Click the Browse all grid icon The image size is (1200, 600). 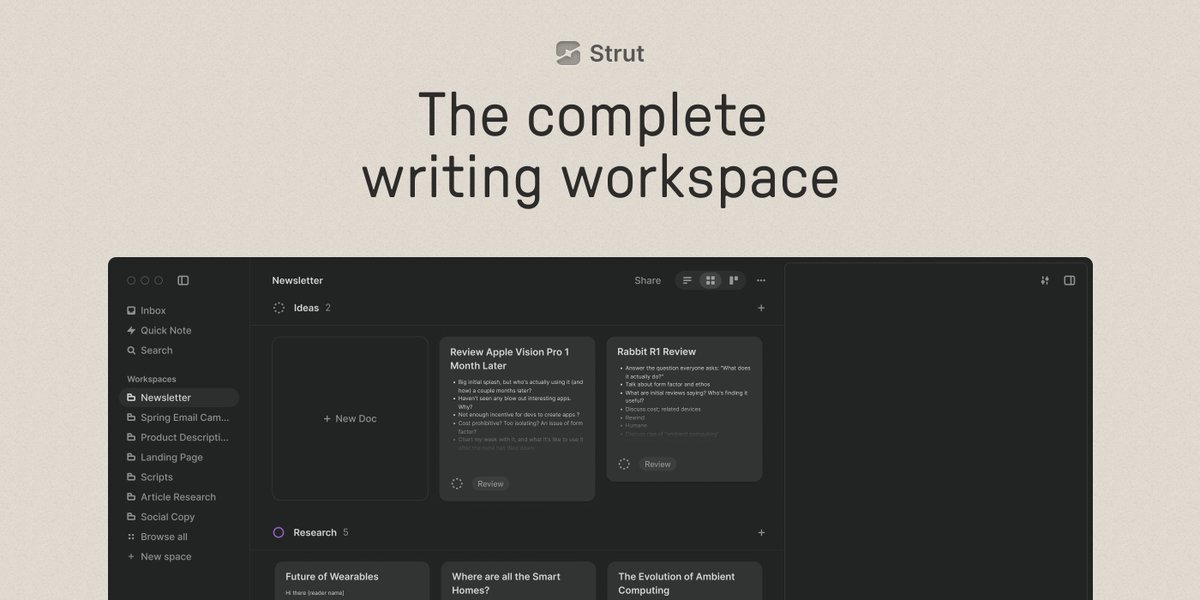click(x=131, y=537)
